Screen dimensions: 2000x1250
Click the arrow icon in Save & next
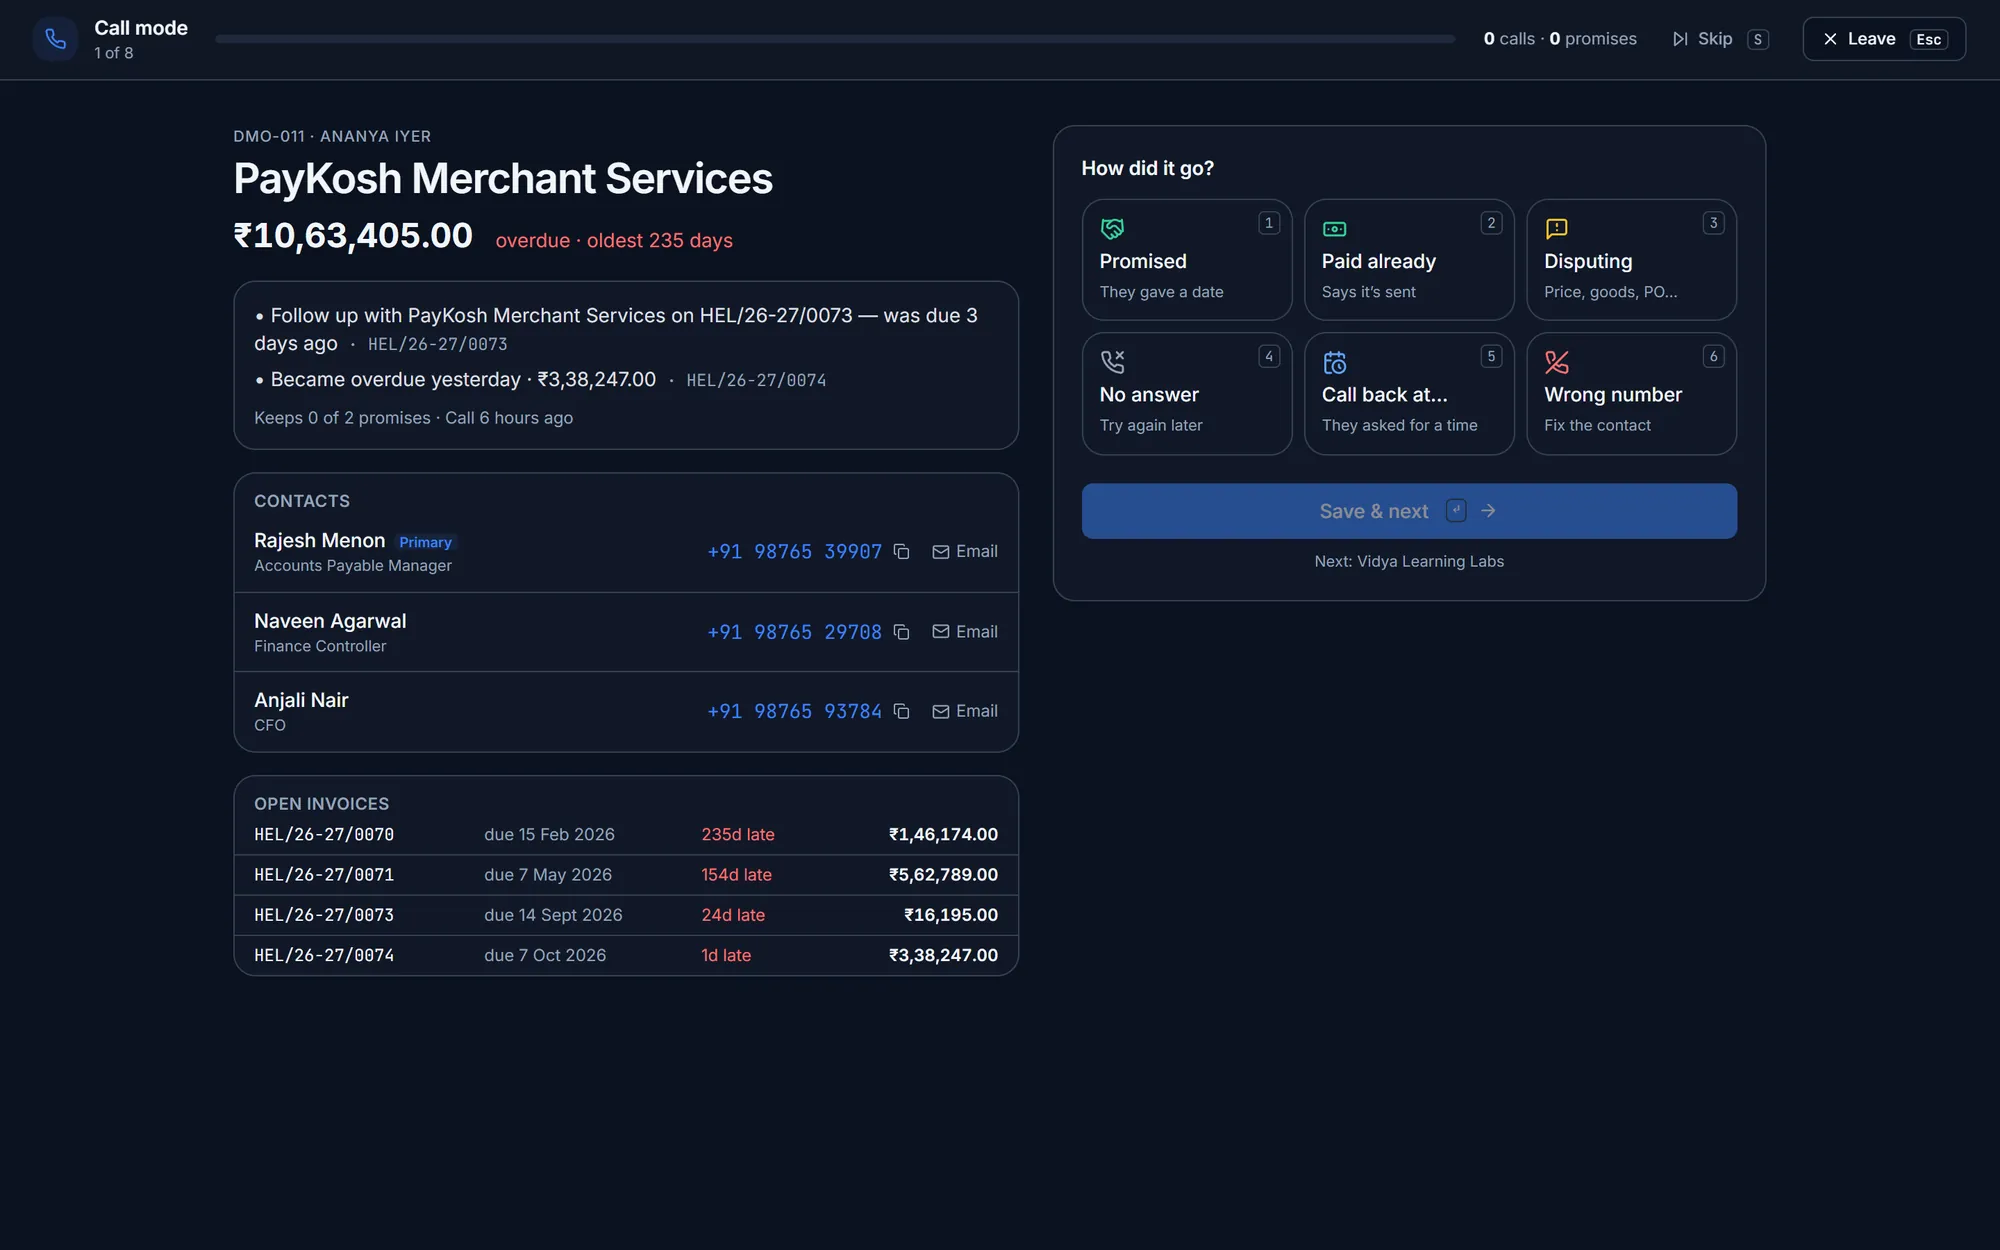1488,511
